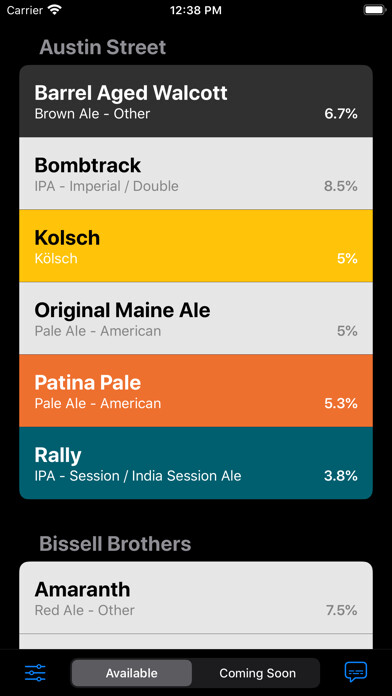Tap the 12:38 PM status bar clock
Screen dimensions: 392x696
click(196, 11)
